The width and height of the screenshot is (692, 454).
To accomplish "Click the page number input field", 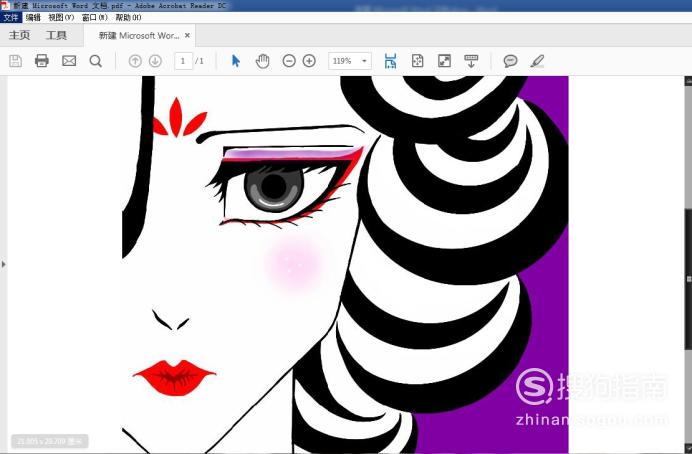I will [183, 61].
